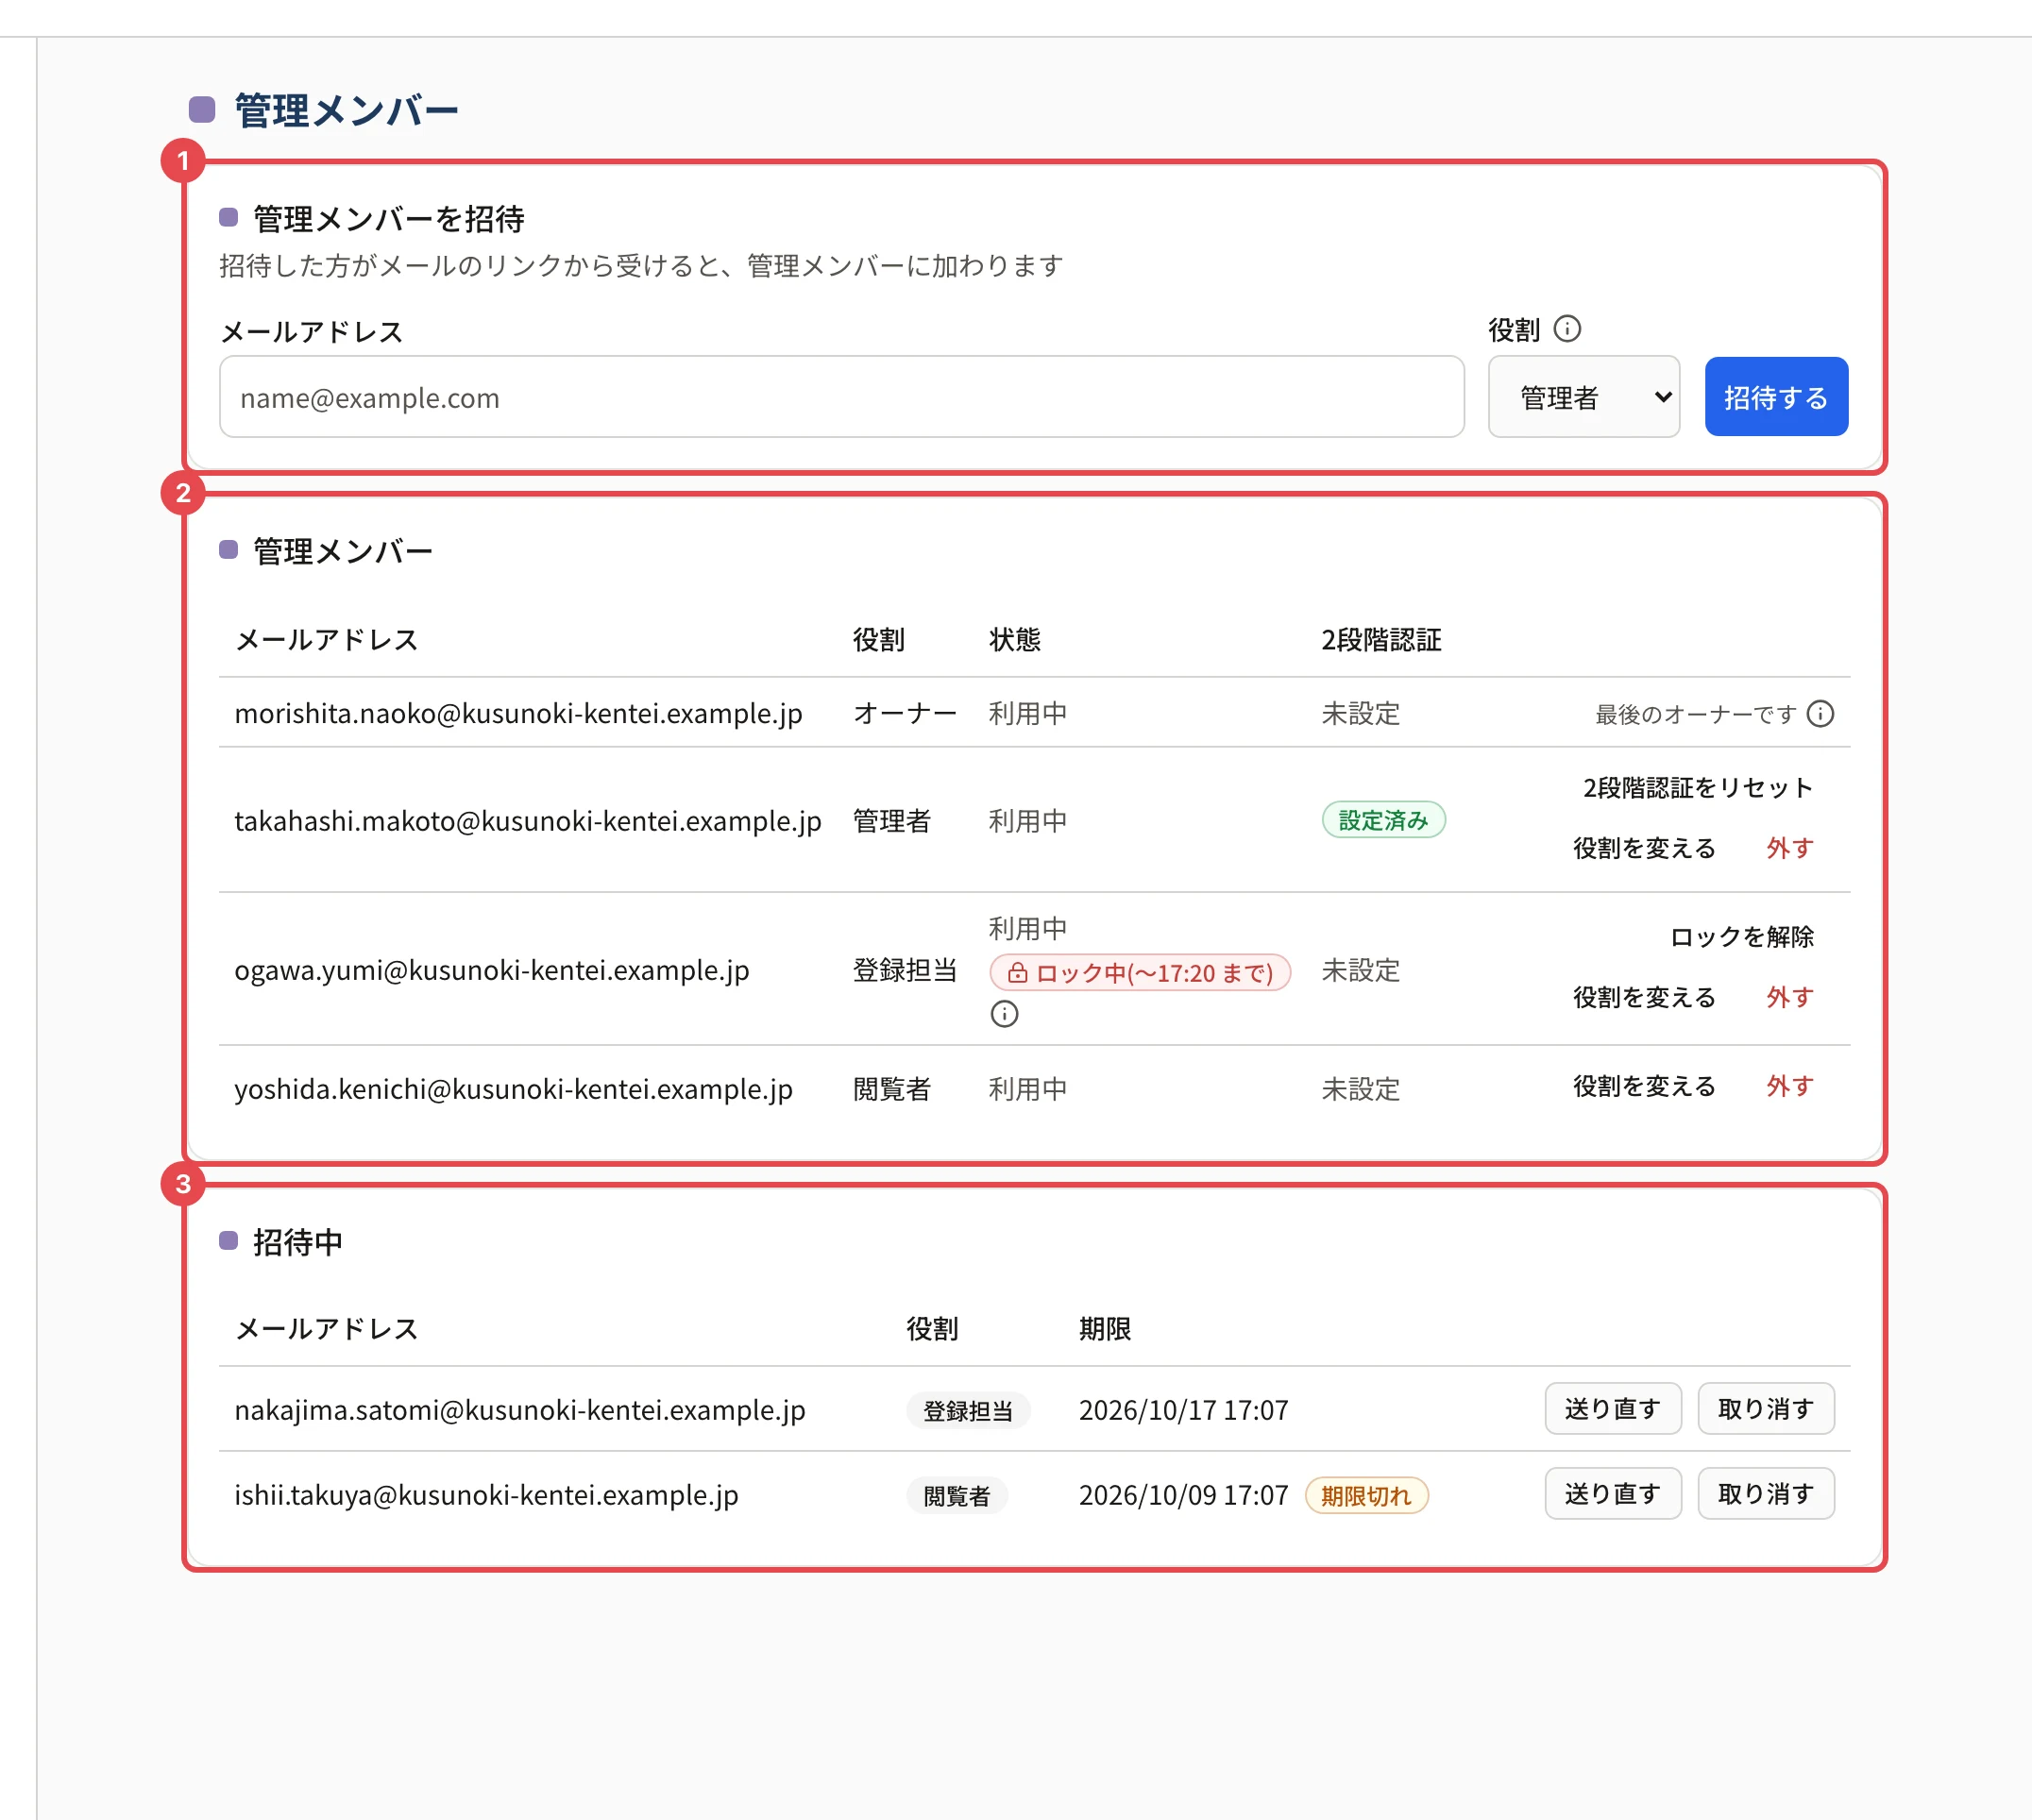Click 取り消す for nakajima.satomi invitation
Screen dimensions: 2032x1820
point(1765,1409)
